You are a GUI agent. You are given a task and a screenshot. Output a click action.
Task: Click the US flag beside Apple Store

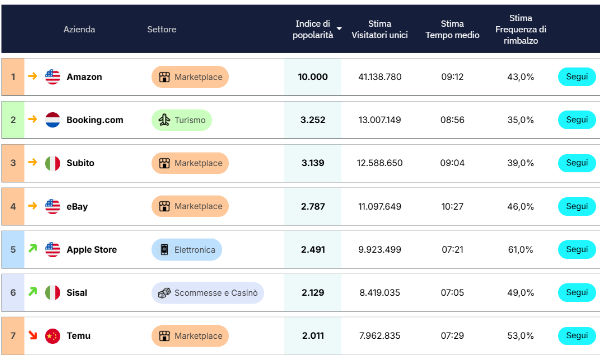[x=52, y=249]
